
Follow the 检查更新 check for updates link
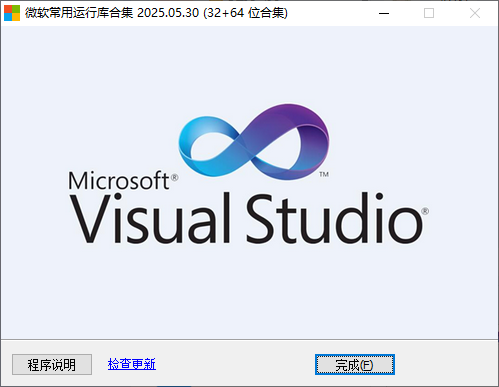click(x=132, y=364)
